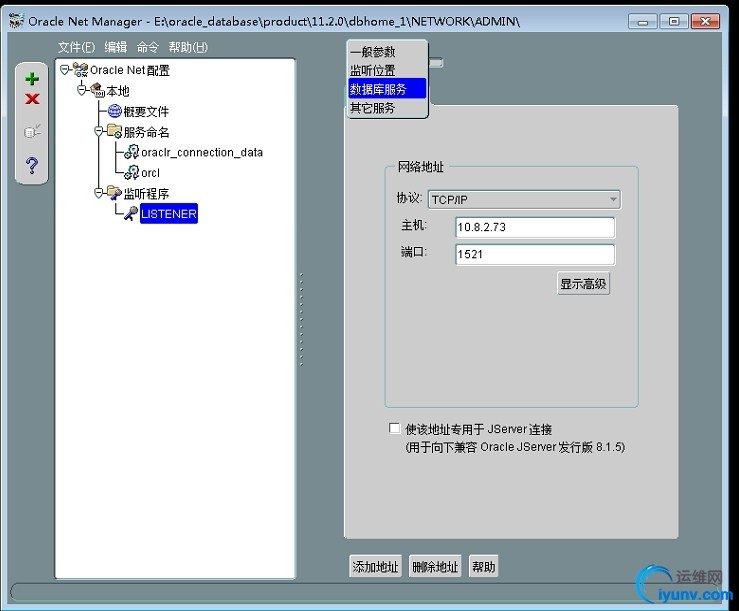Viewport: 739px width, 611px height.
Task: Open the 文件(F) menu
Action: click(x=77, y=47)
